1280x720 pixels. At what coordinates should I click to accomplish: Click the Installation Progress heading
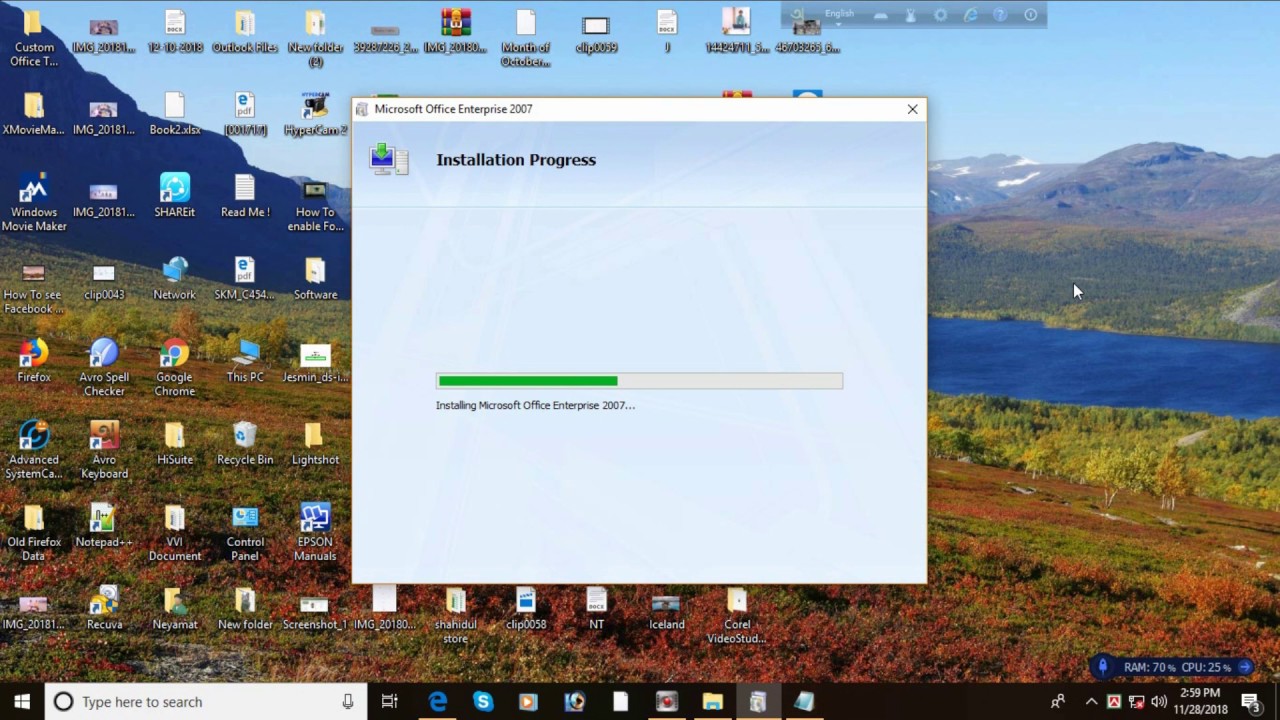coord(516,160)
